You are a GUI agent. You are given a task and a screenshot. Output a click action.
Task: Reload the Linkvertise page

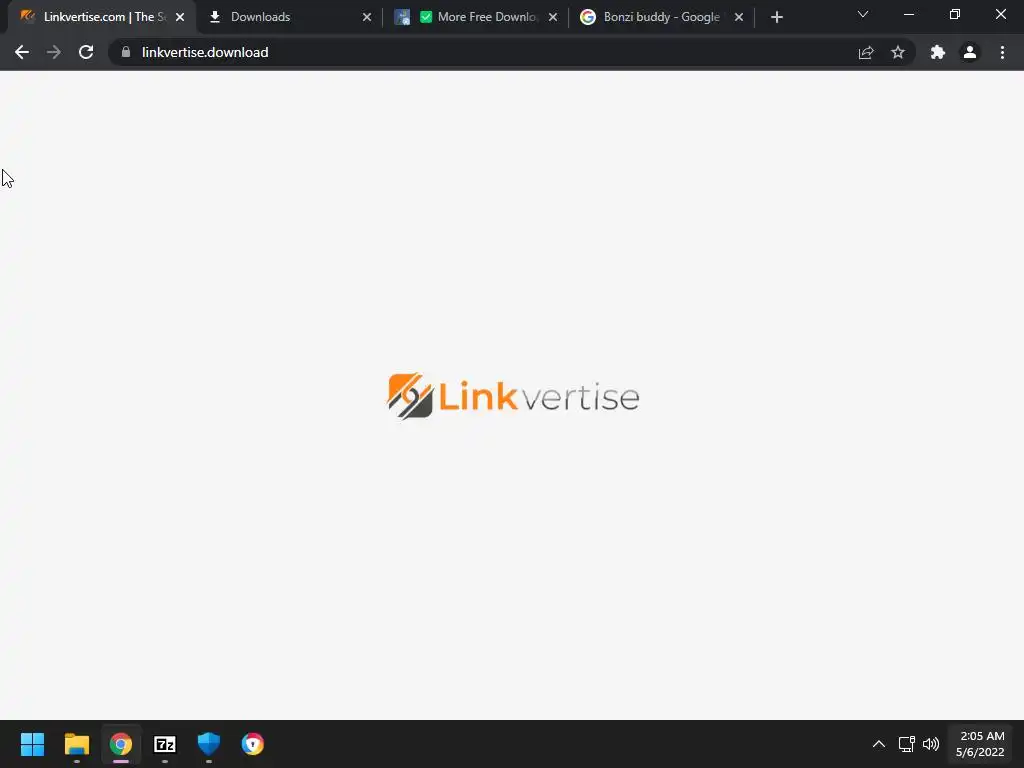pyautogui.click(x=86, y=52)
